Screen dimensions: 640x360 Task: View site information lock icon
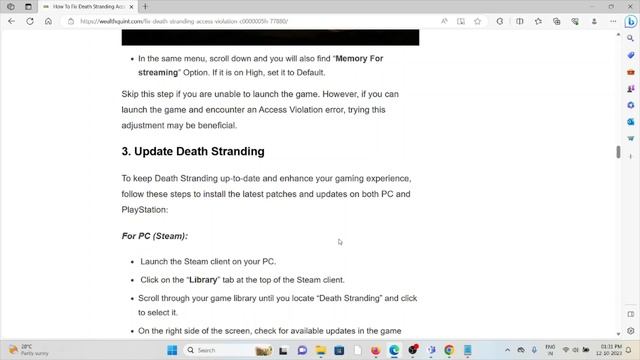point(71,21)
